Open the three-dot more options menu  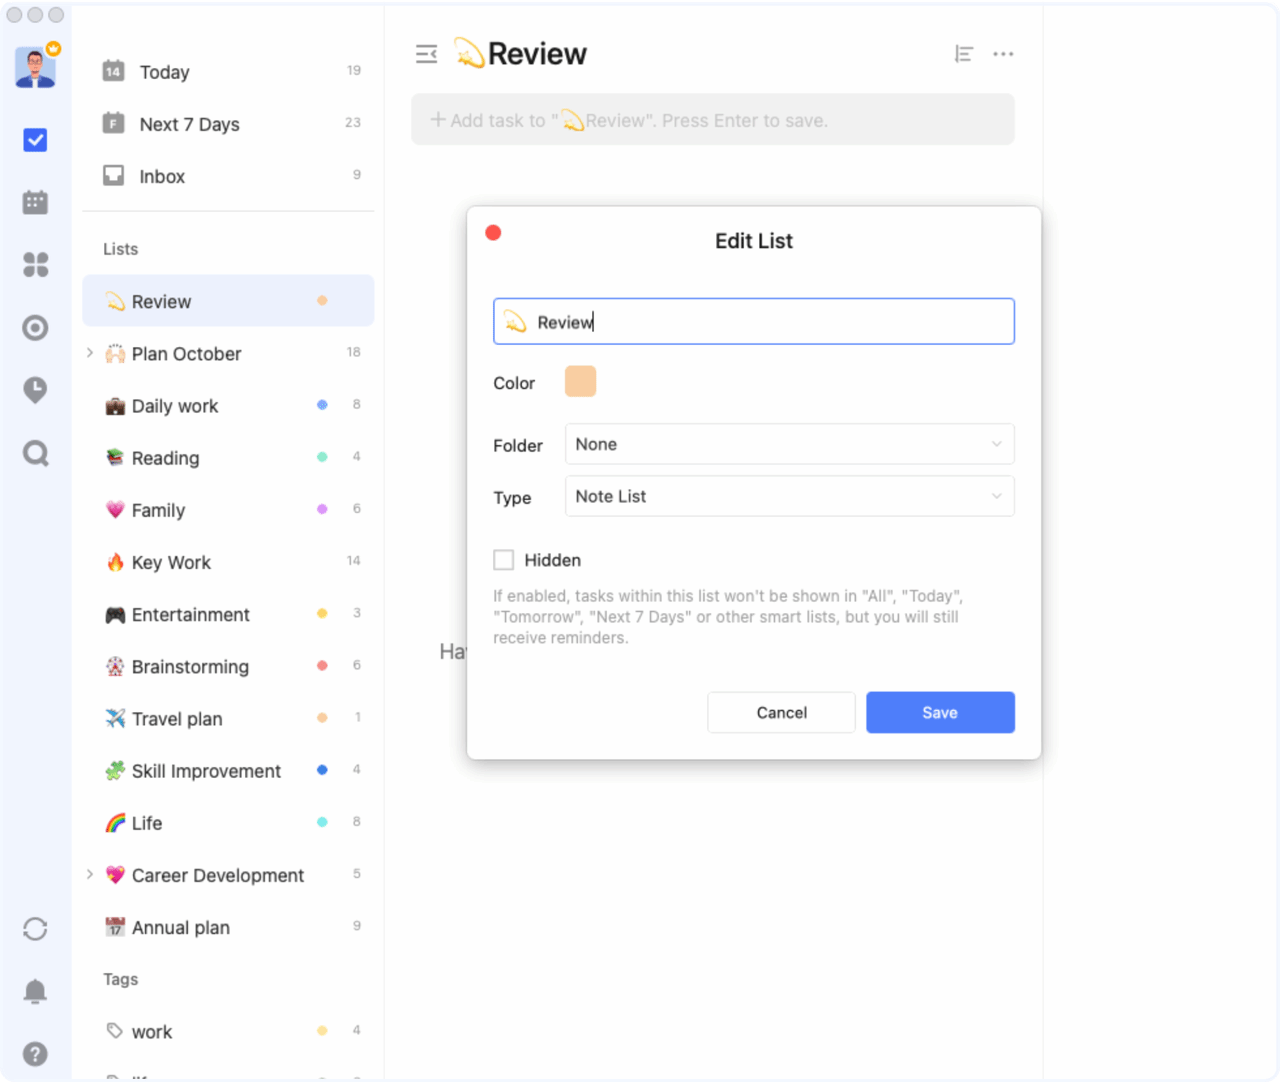(x=1003, y=54)
